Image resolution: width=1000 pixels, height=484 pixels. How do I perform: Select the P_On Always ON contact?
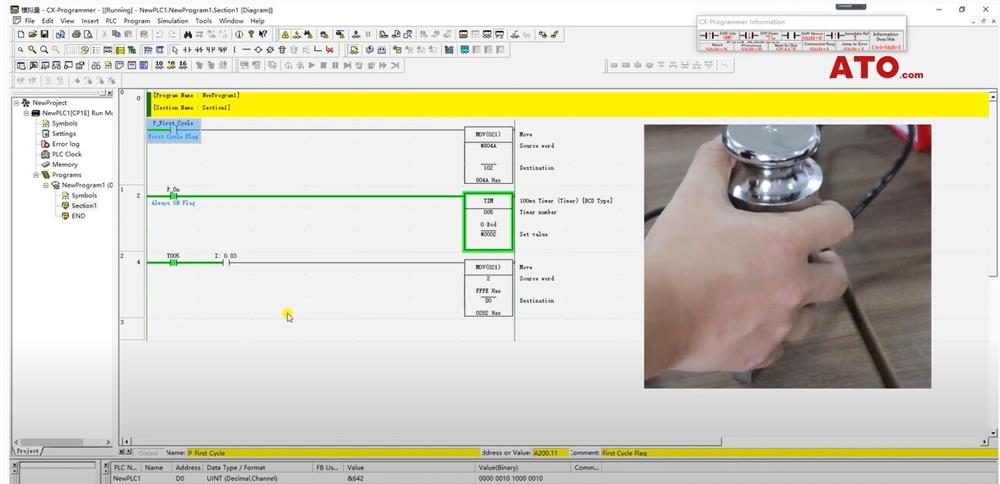pos(173,196)
